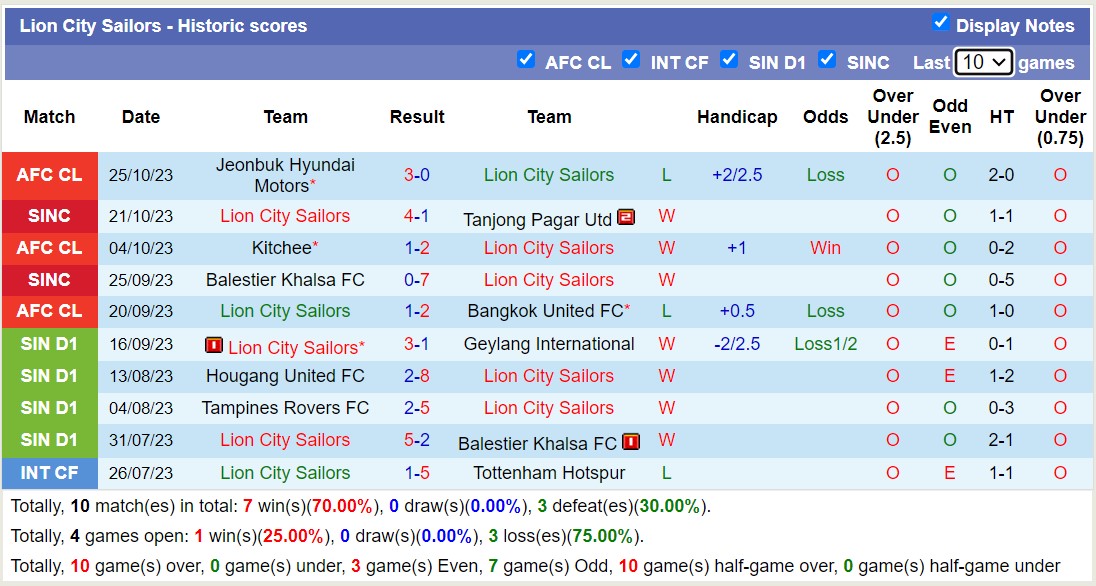Open the 2-8 score for the Hougang United match
The height and width of the screenshot is (586, 1096).
417,376
